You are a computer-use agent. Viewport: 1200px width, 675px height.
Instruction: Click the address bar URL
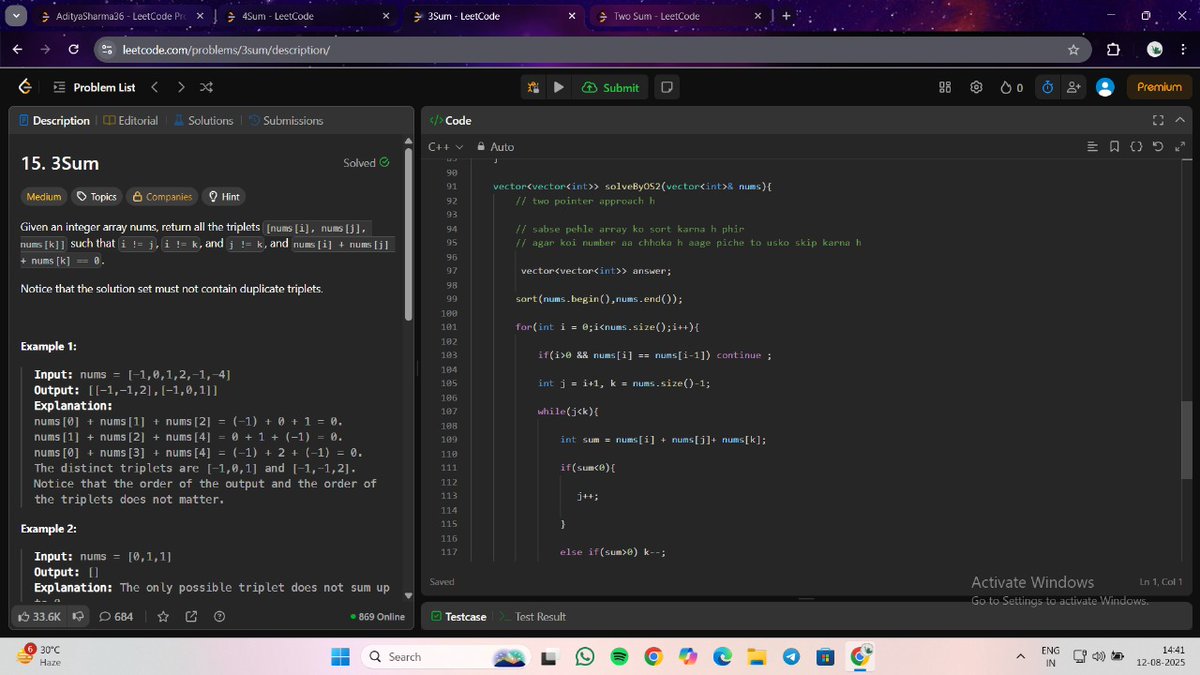point(228,50)
